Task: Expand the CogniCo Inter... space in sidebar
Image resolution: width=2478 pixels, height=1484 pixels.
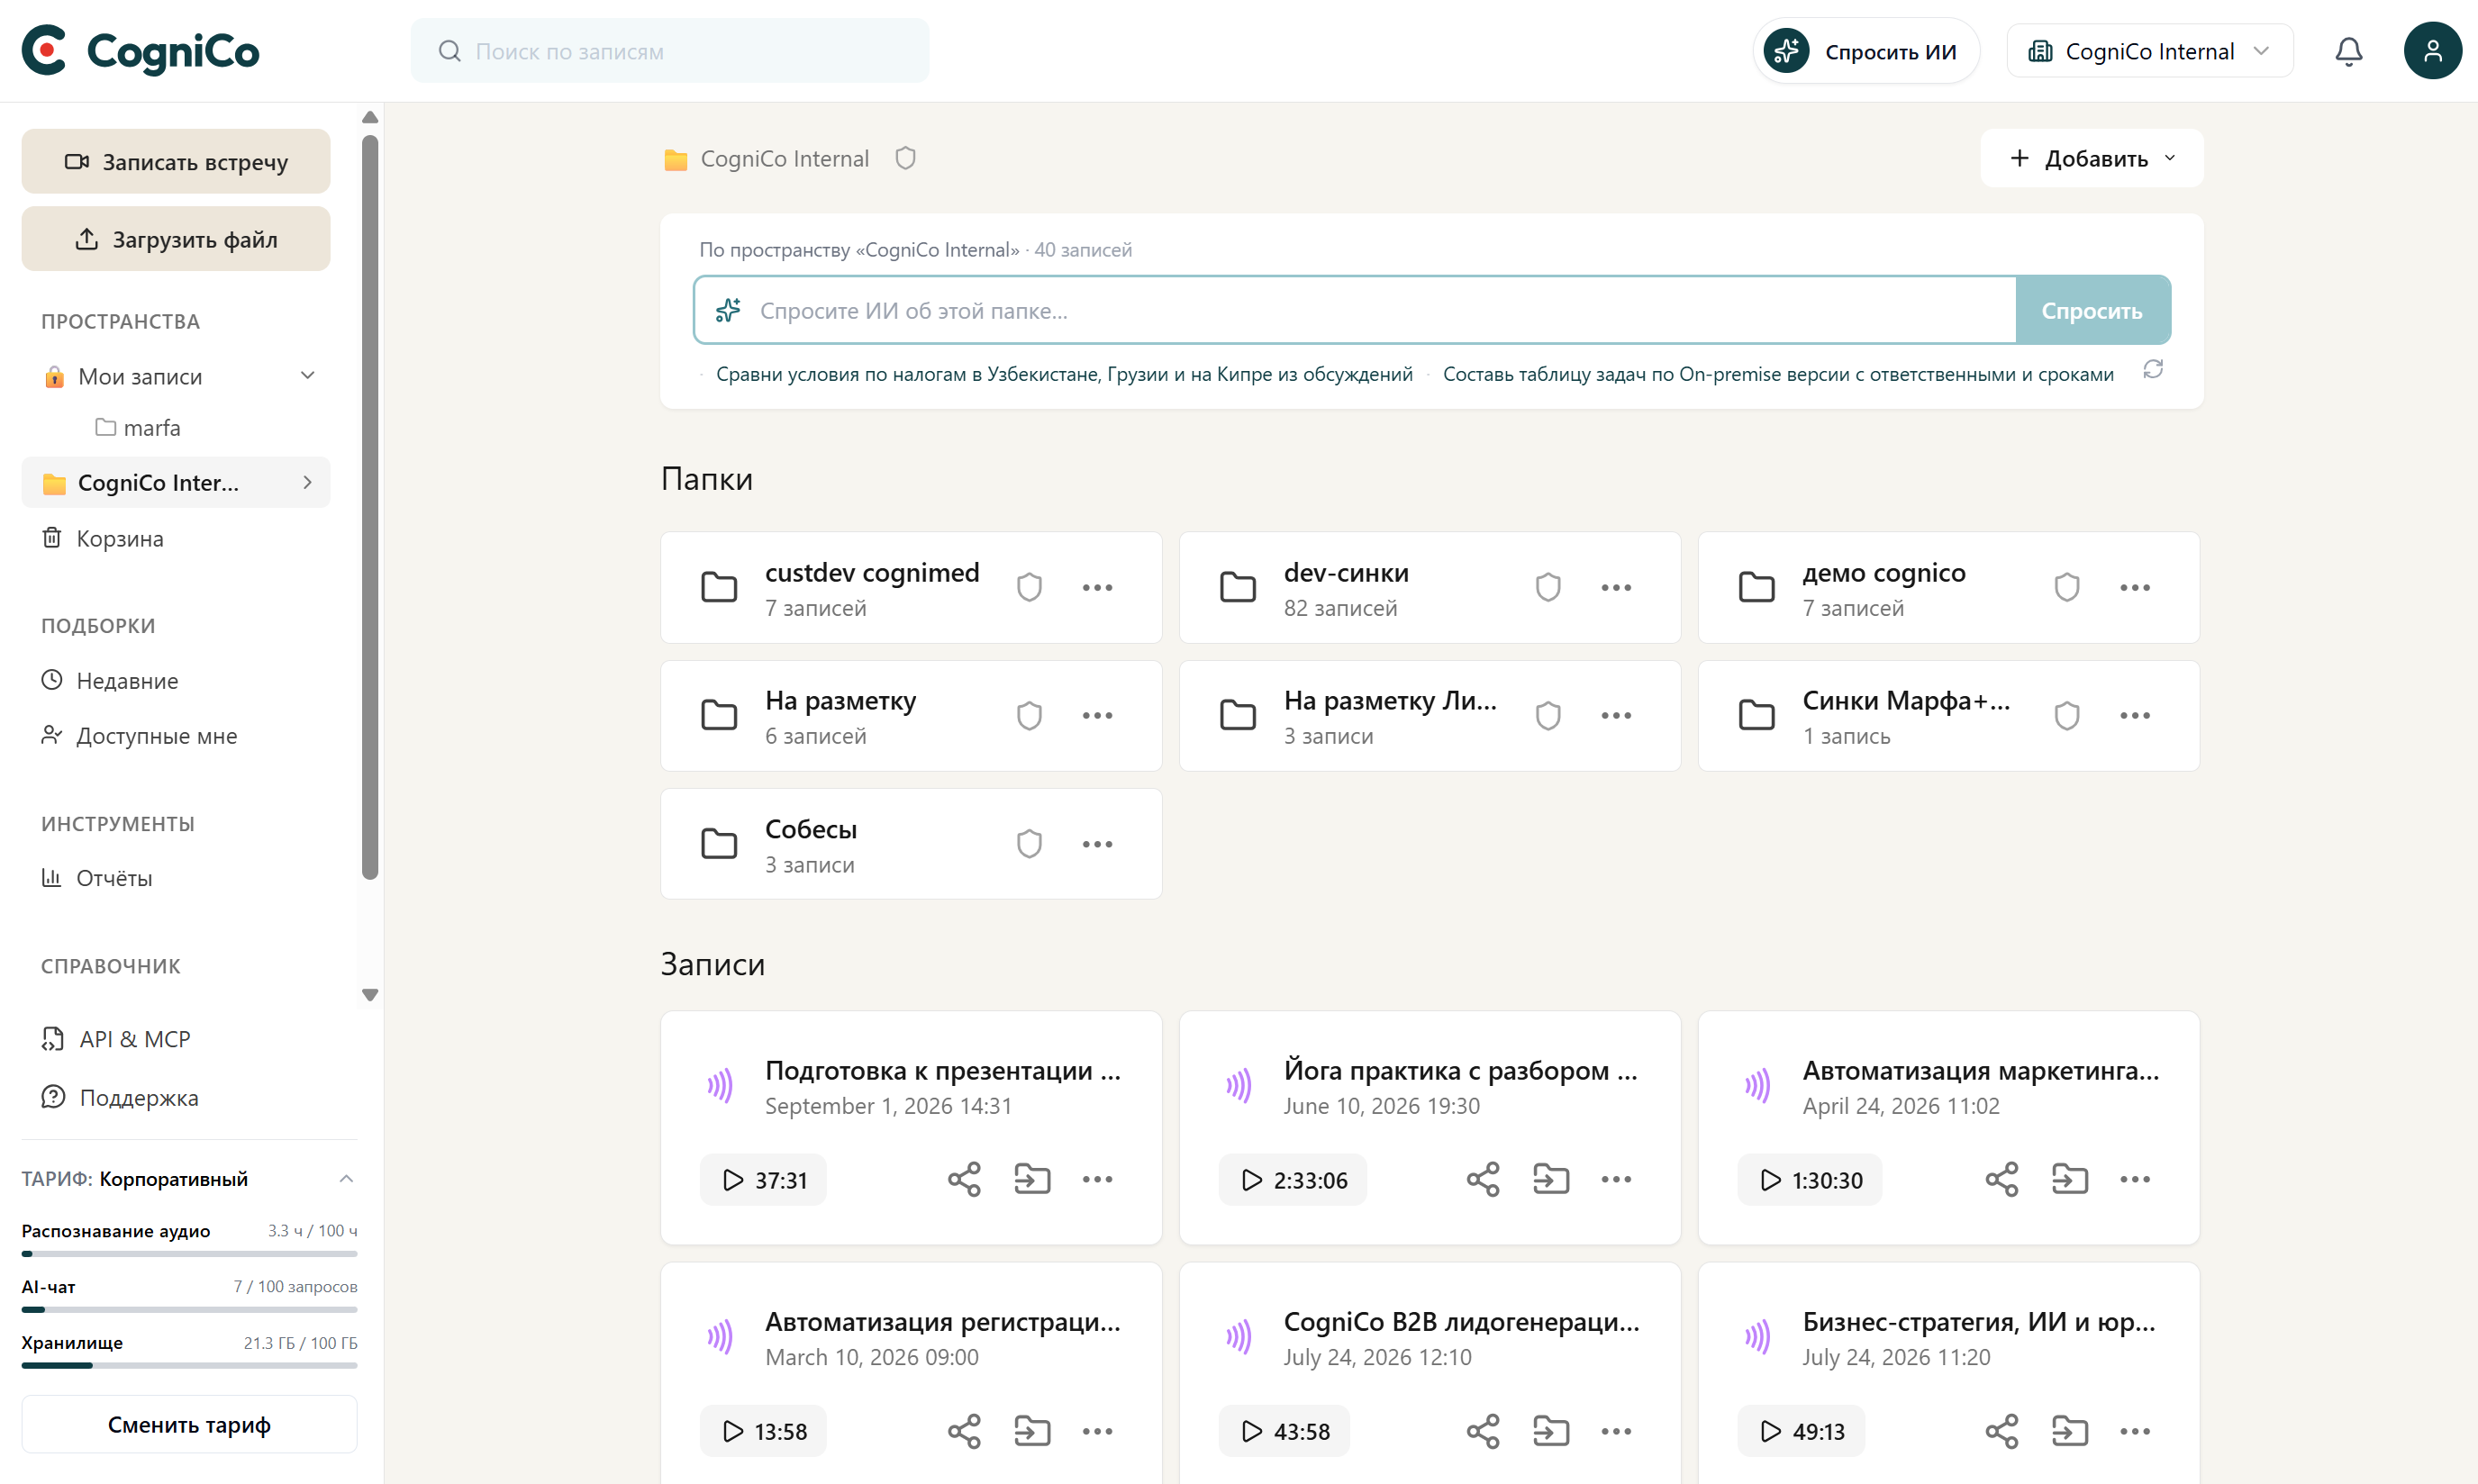Action: [x=307, y=482]
